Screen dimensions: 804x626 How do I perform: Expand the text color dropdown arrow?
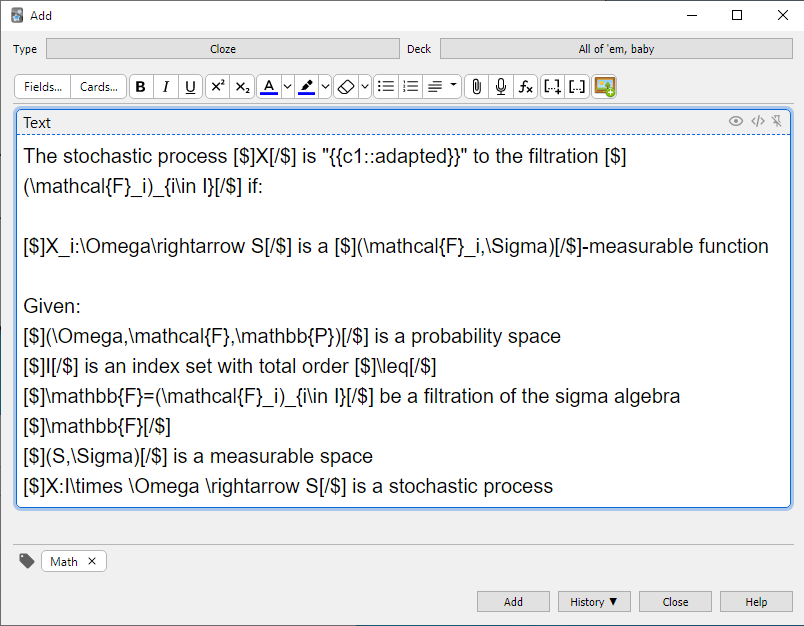point(287,87)
